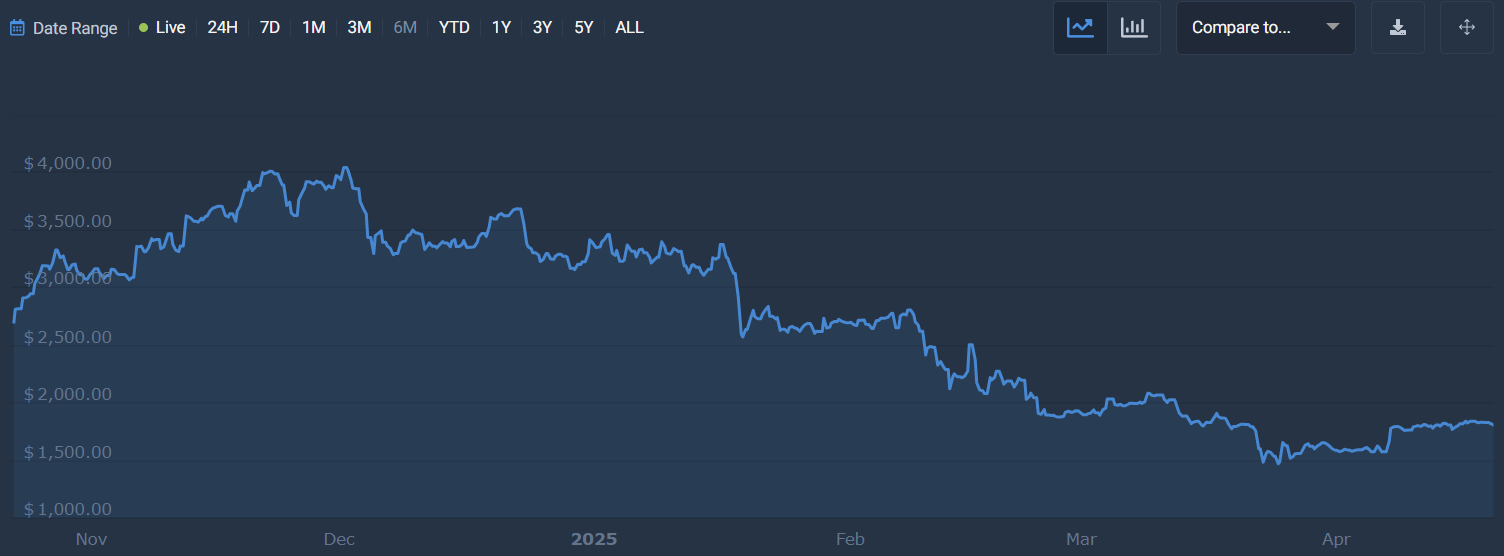Show year-to-date YTD range

tap(454, 28)
